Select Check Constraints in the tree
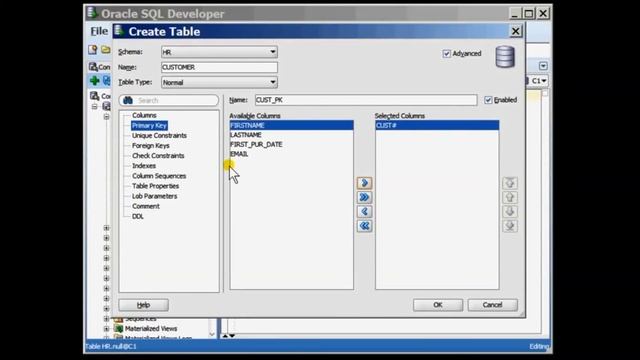This screenshot has height=360, width=640. coord(158,156)
